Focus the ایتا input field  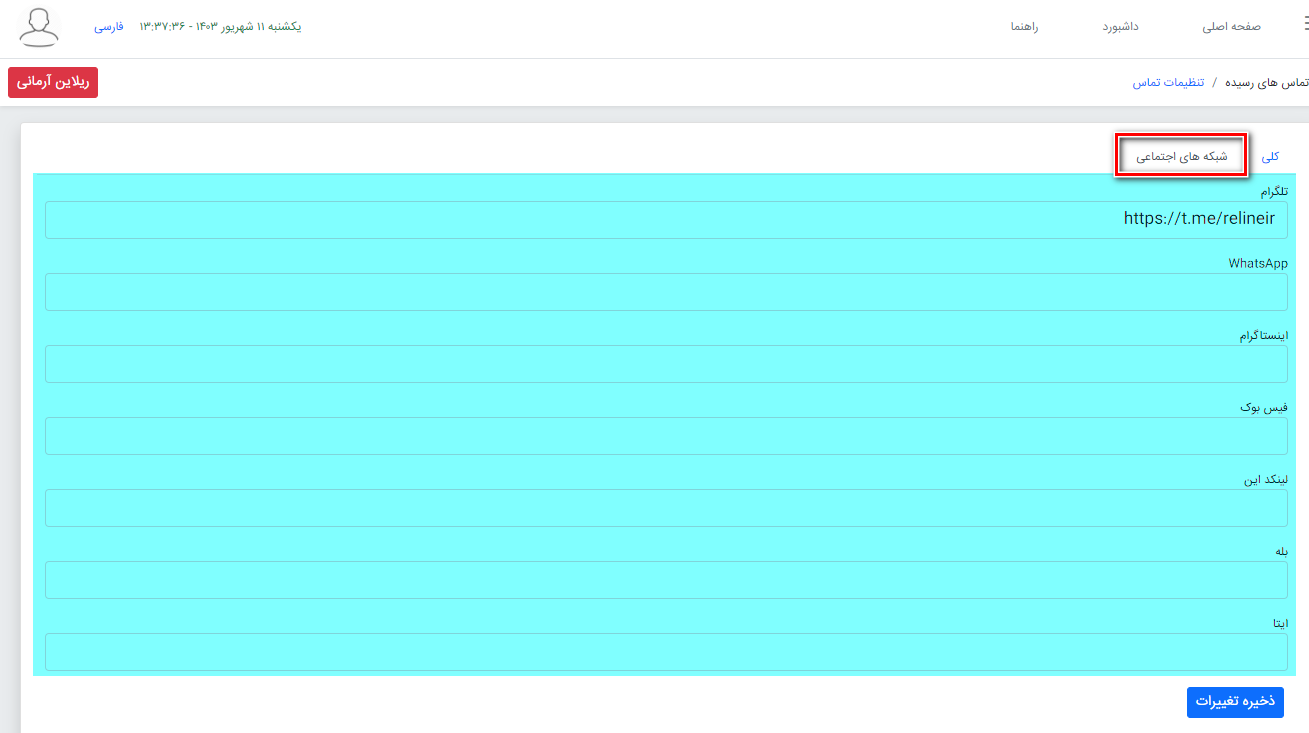(666, 652)
